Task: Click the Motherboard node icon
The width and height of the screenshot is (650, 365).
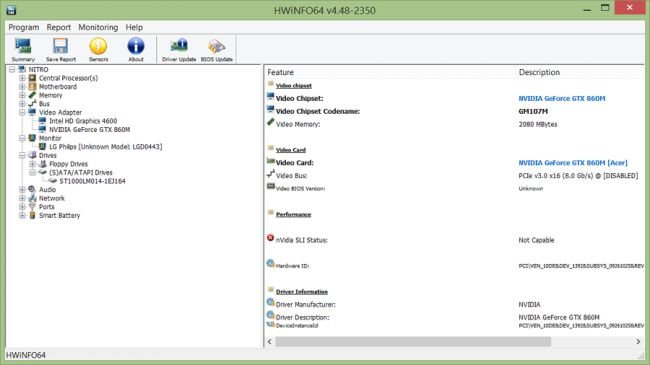Action: 32,86
